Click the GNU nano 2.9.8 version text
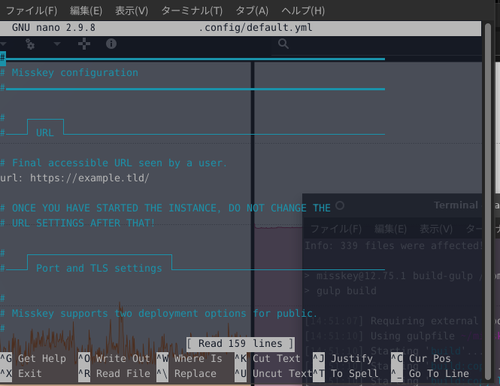Viewport: 500px width, 386px height. pos(54,27)
